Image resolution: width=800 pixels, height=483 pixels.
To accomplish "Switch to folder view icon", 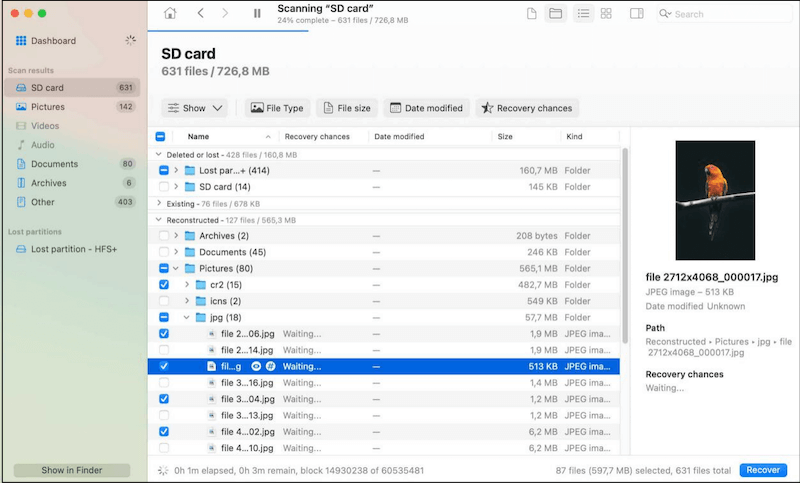I will coord(556,14).
